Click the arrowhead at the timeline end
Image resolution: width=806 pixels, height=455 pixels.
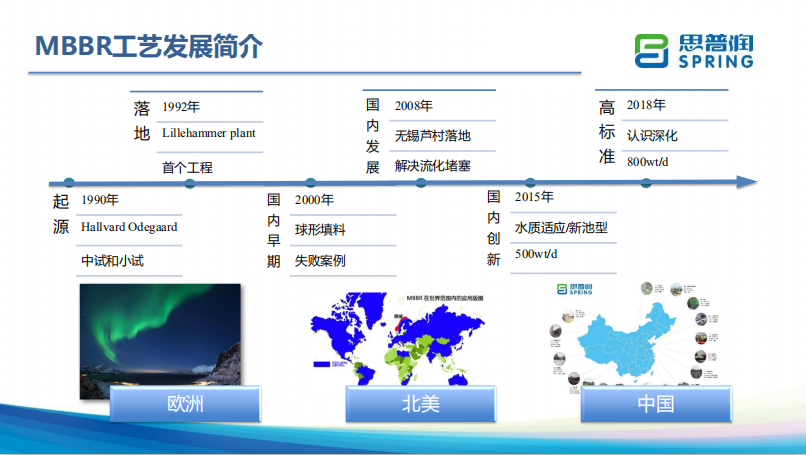[x=745, y=183]
